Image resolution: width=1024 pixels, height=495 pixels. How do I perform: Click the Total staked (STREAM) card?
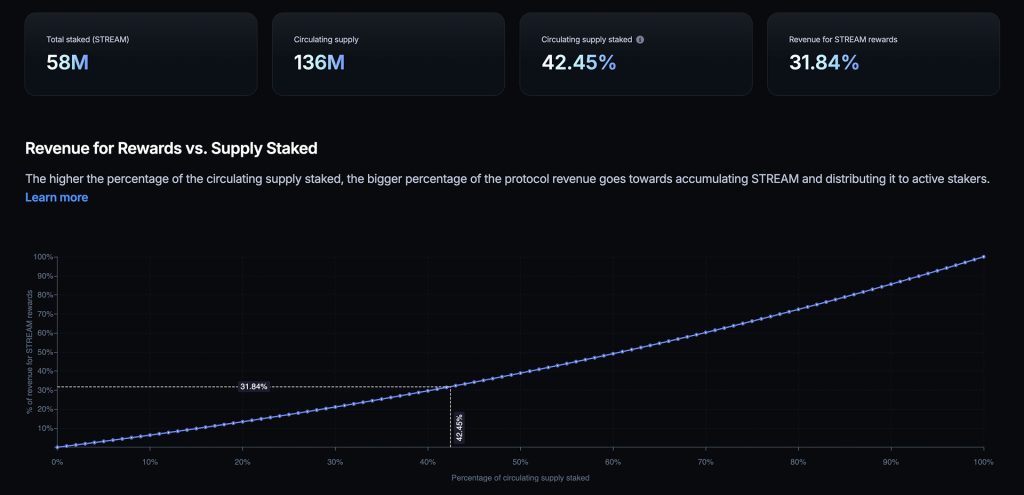tap(140, 54)
